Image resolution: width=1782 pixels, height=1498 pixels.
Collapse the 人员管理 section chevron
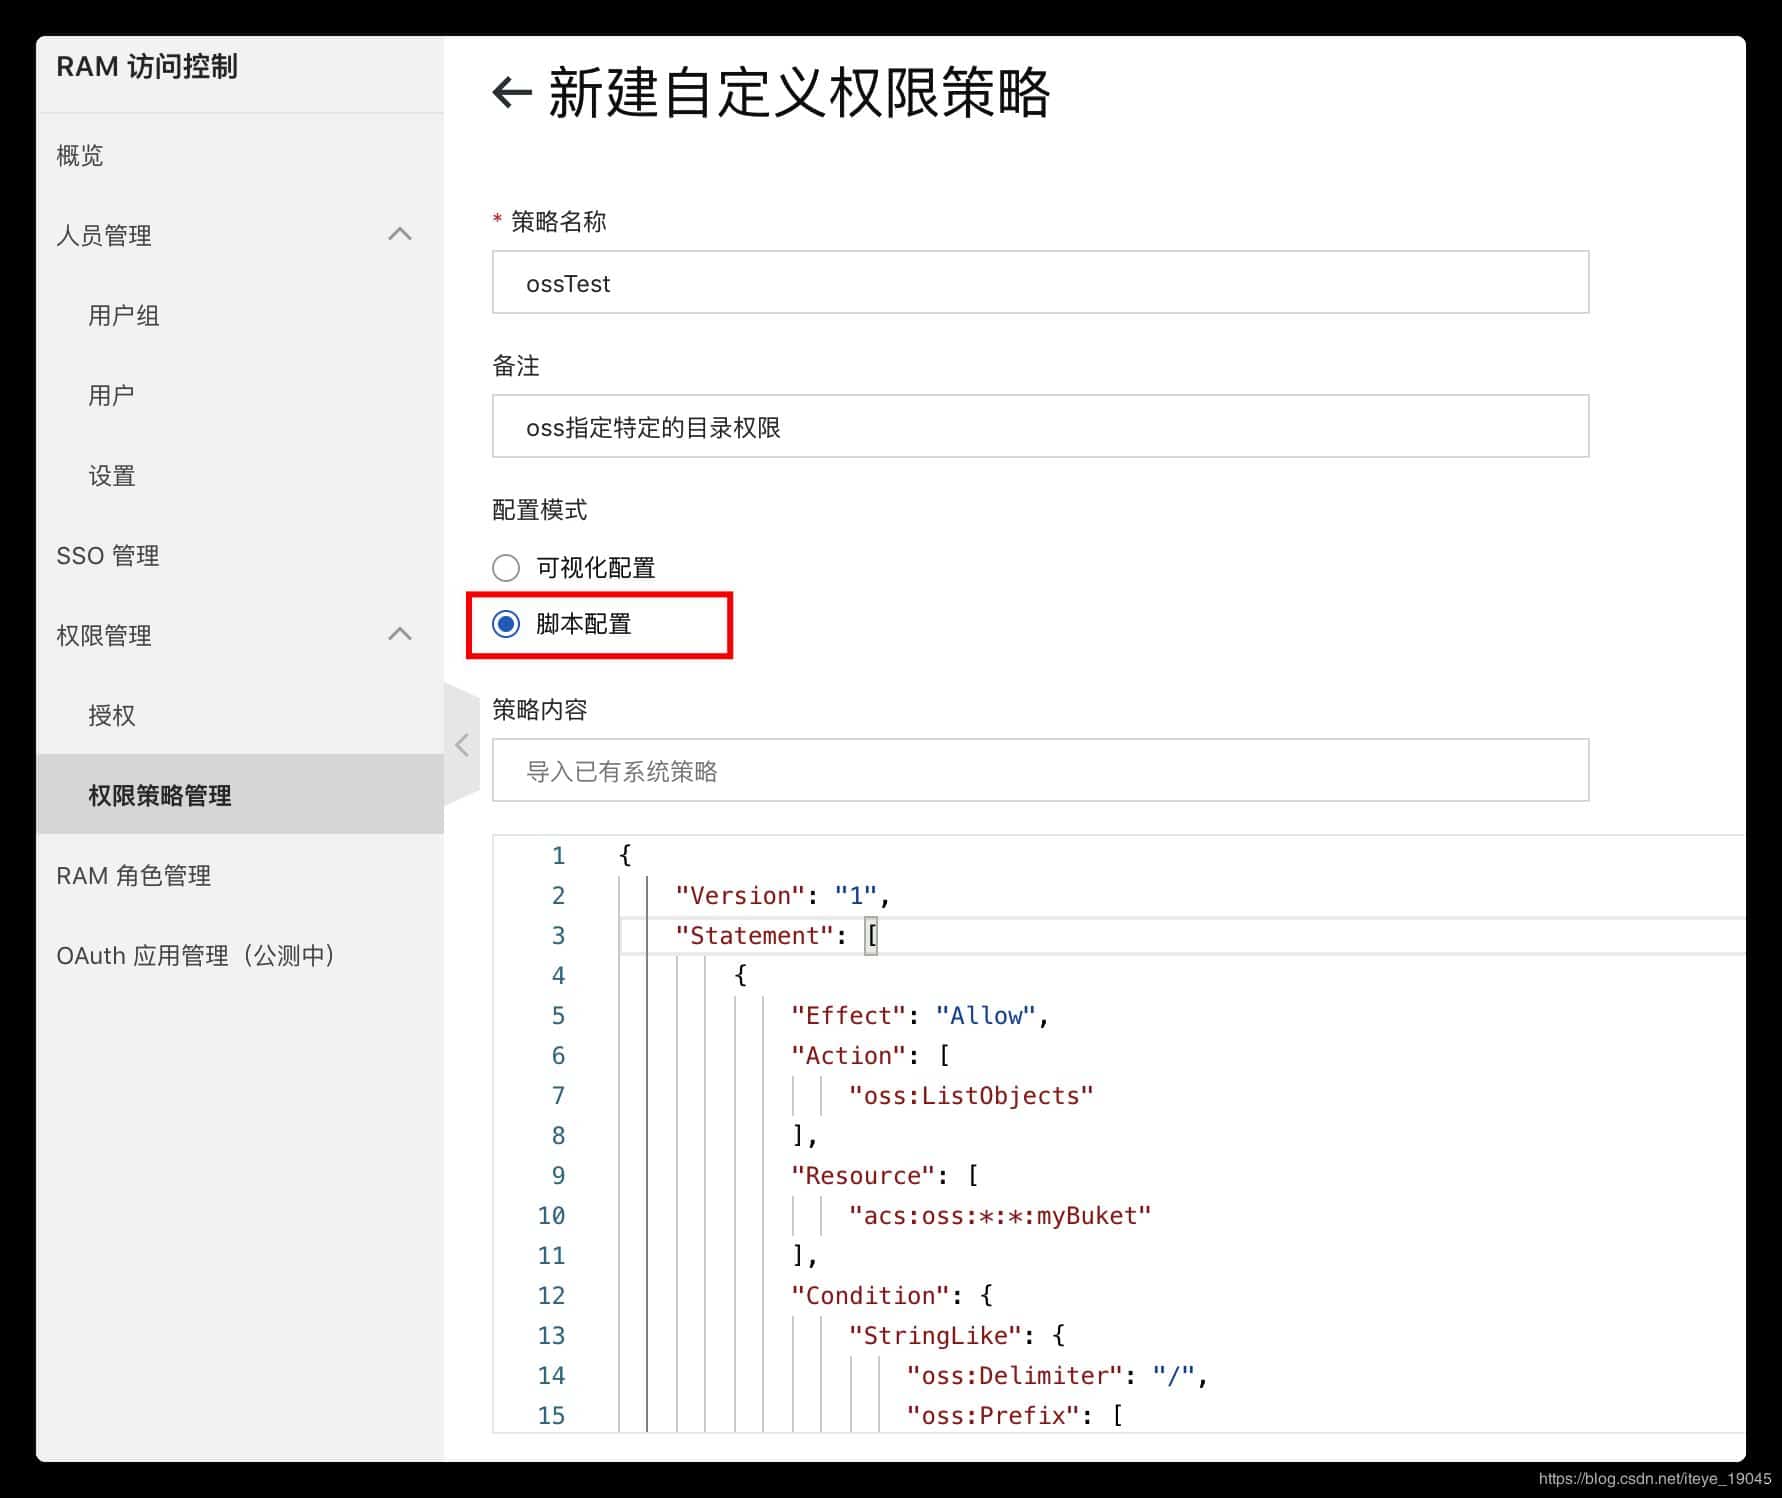(400, 234)
